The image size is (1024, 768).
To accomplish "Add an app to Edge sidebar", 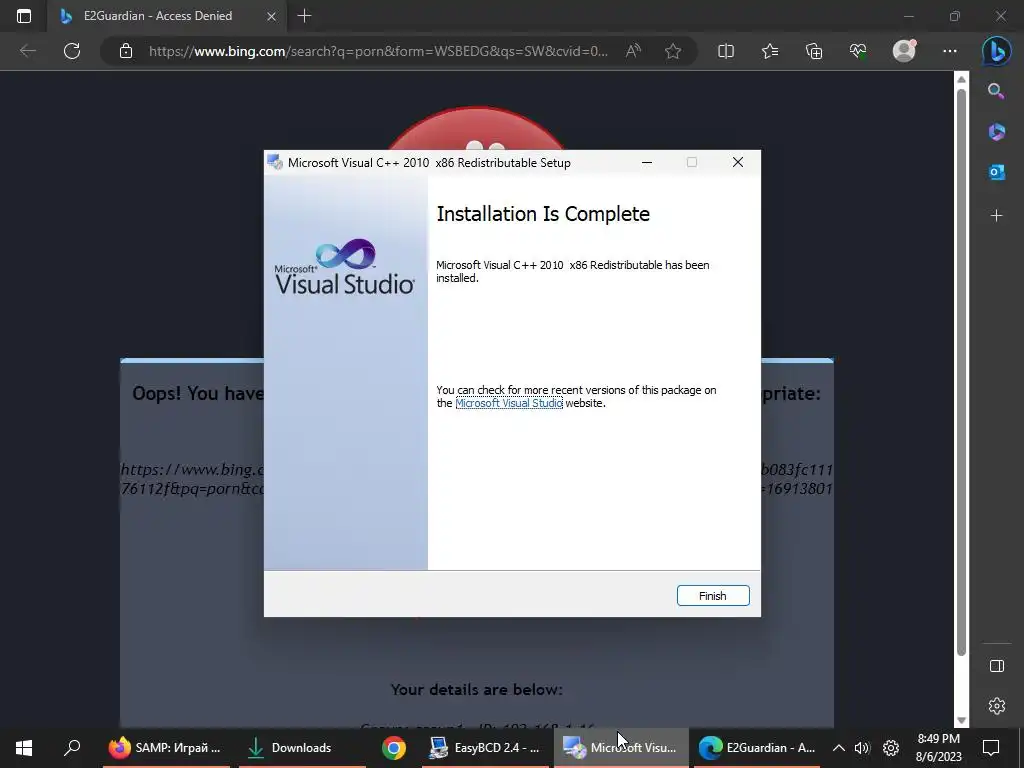I will pos(996,216).
